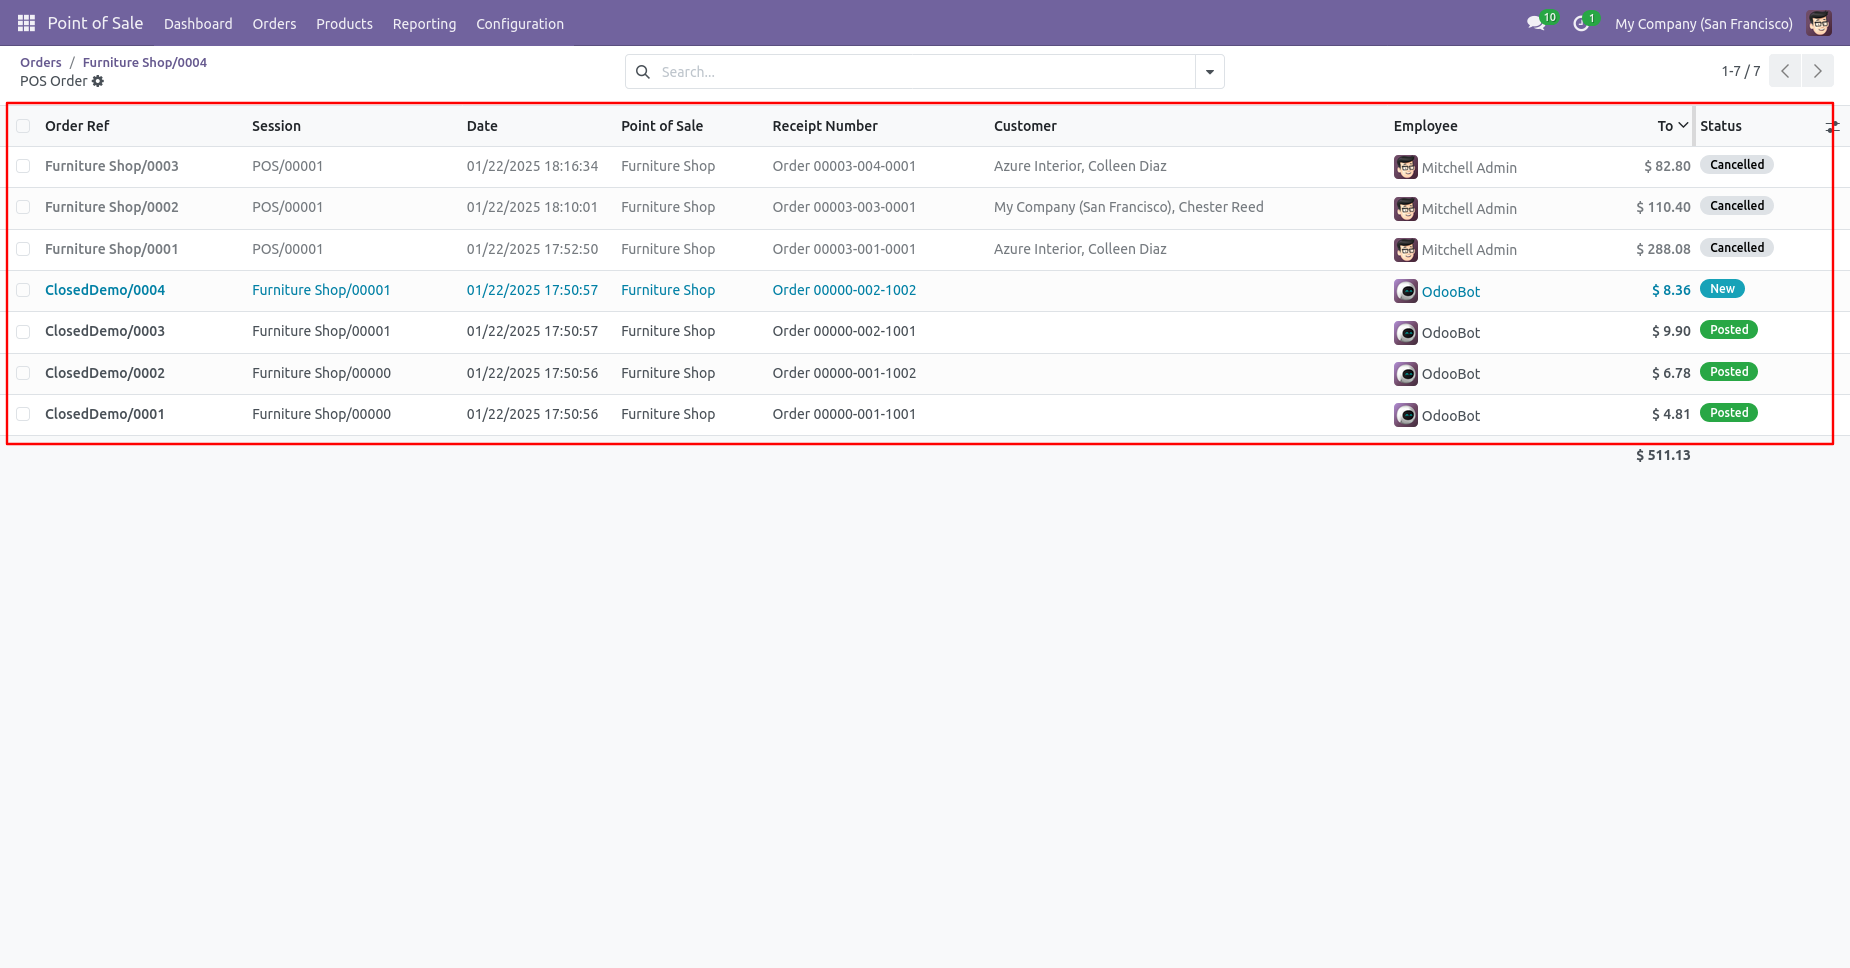Open the activities clock icon
This screenshot has height=968, width=1850.
coord(1581,23)
